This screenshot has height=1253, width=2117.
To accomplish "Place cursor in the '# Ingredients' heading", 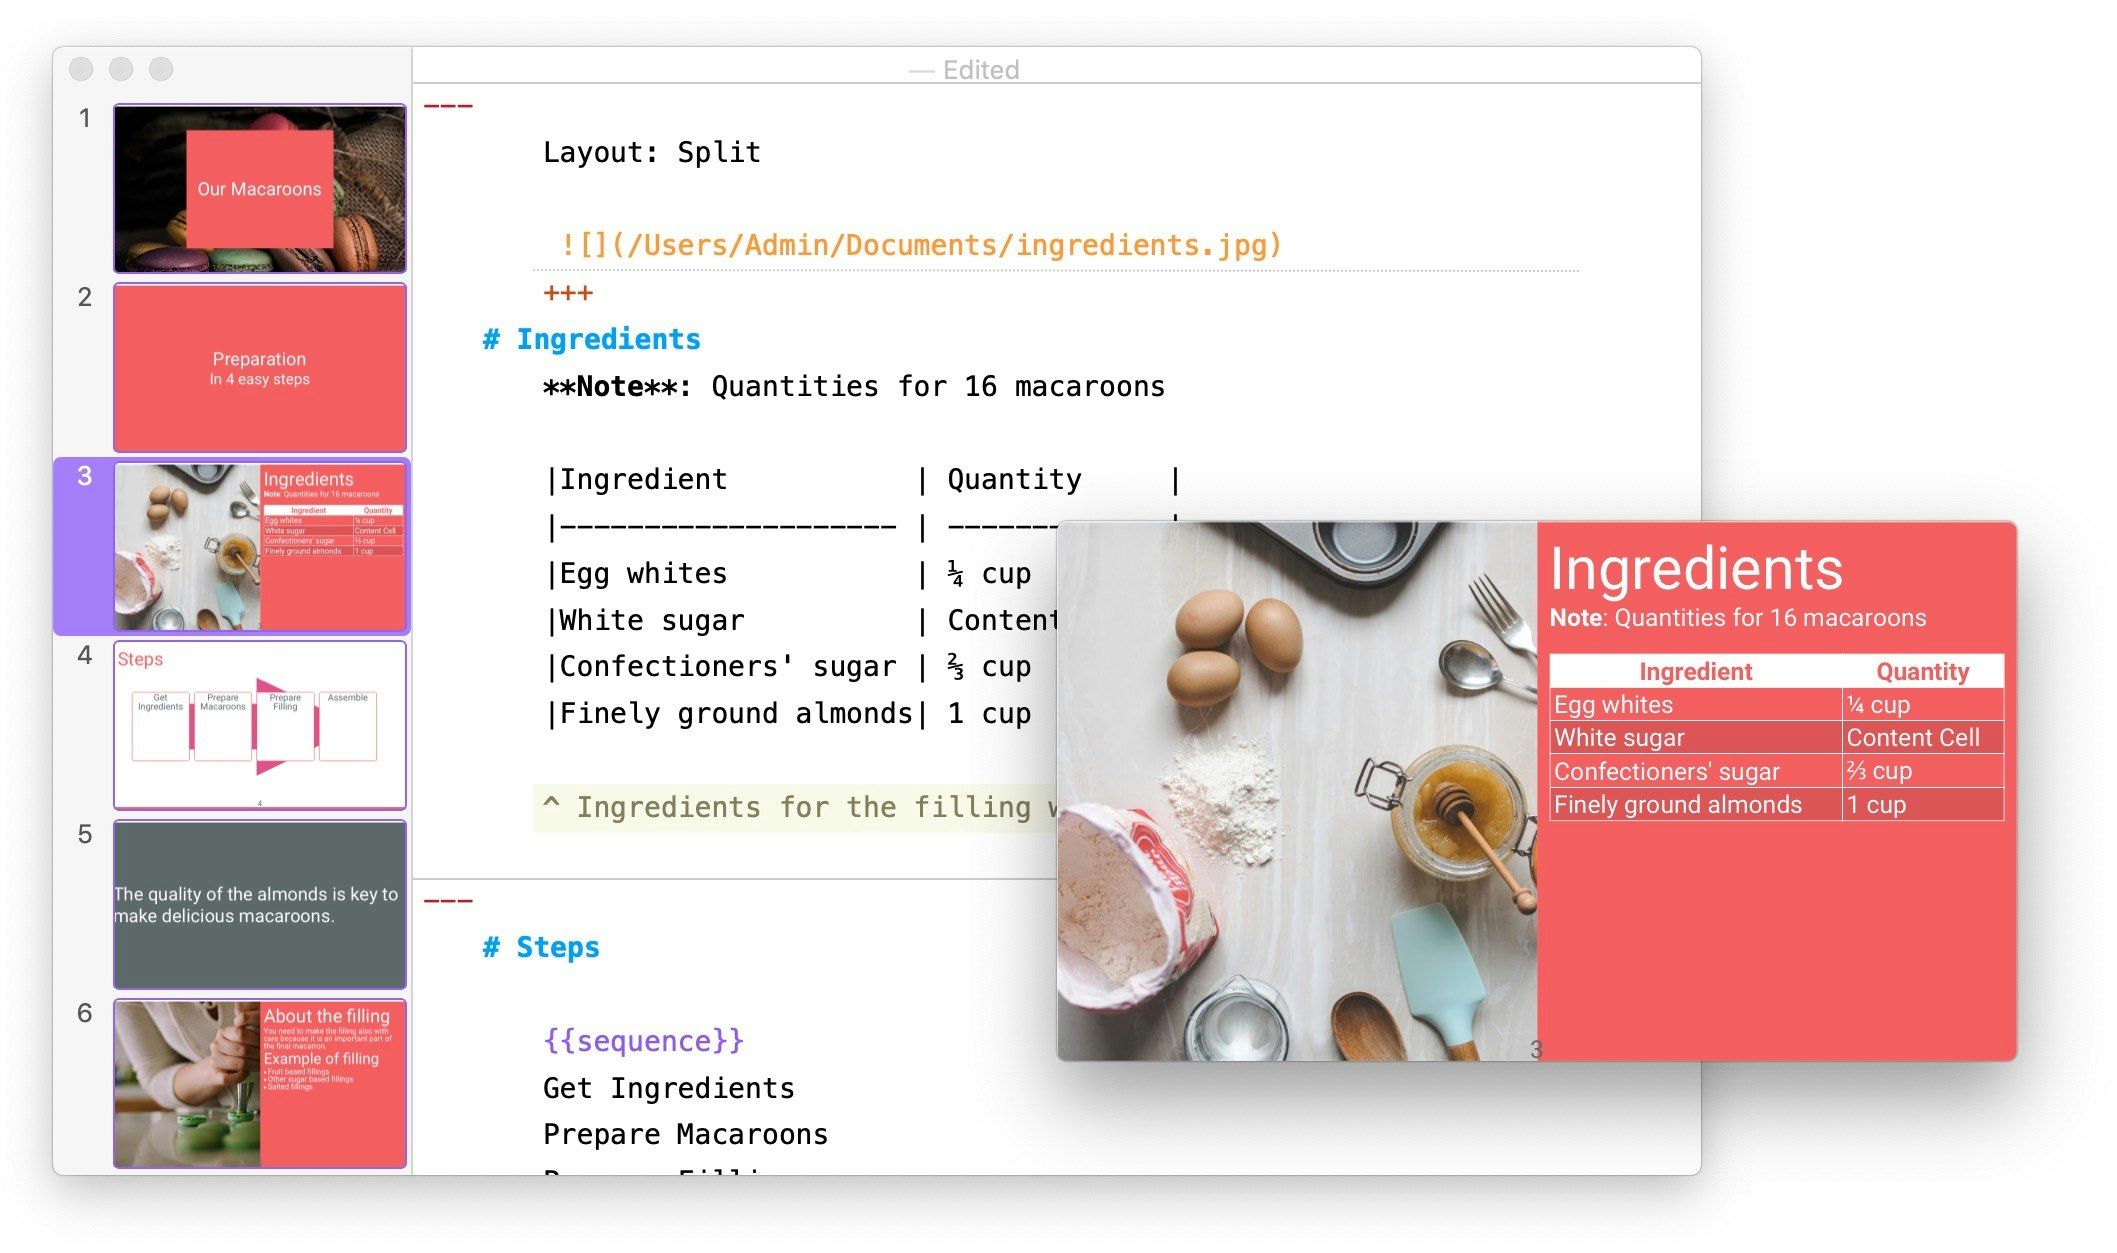I will point(607,338).
